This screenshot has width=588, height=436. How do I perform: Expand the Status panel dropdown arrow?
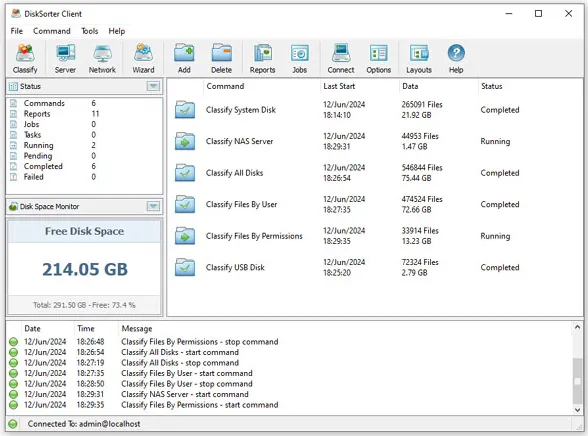click(x=153, y=86)
